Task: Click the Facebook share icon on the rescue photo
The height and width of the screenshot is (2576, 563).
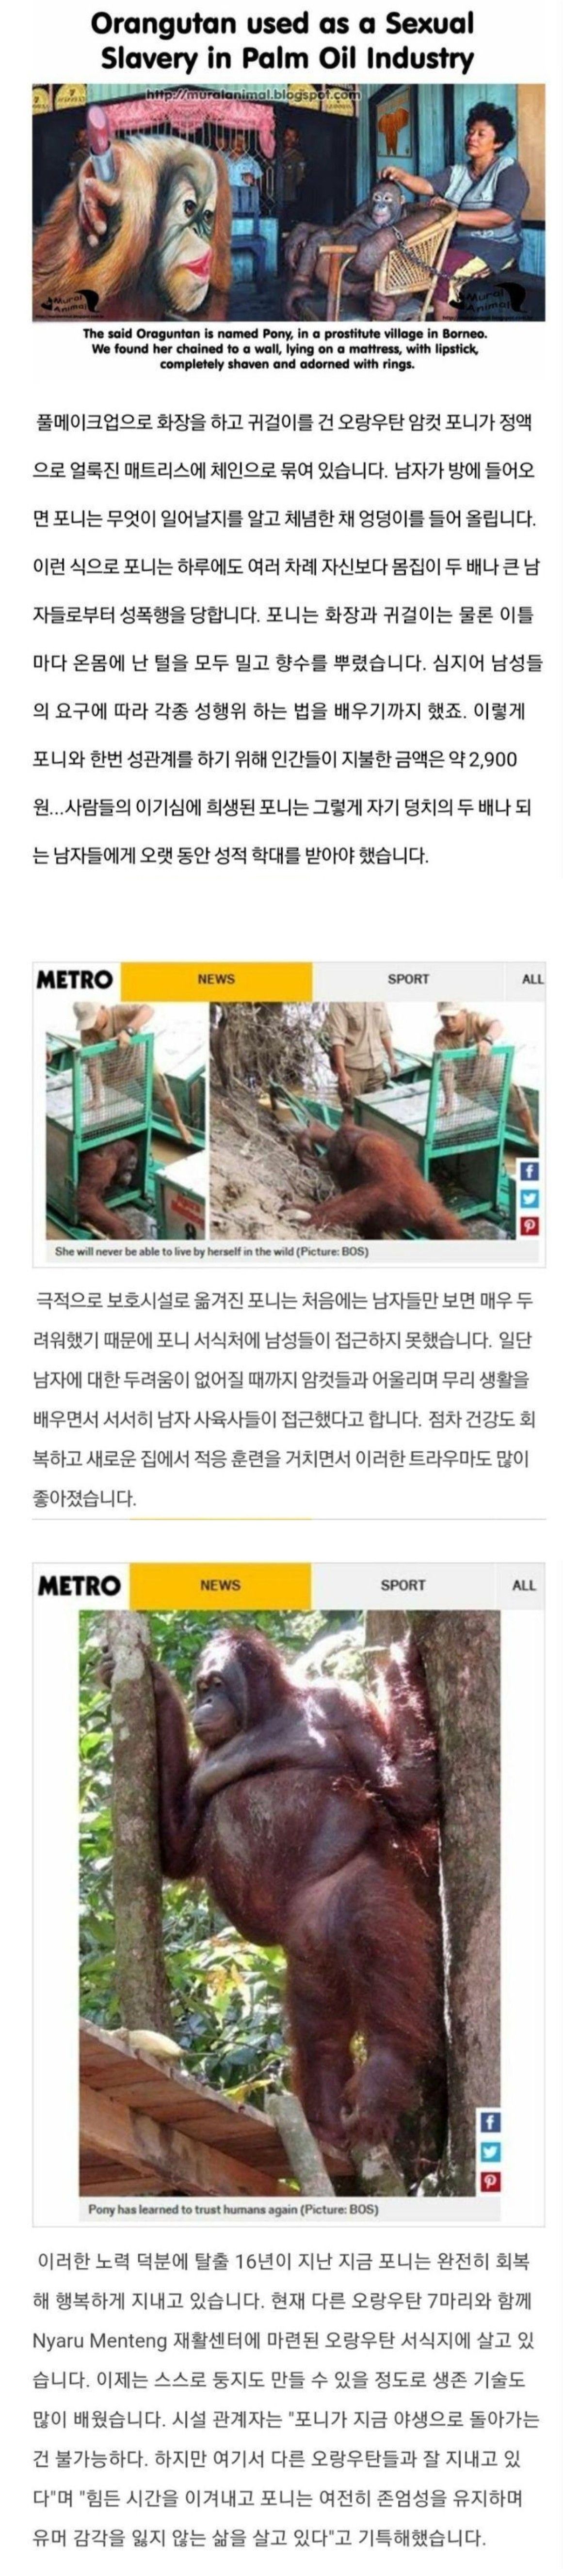Action: tap(529, 1170)
